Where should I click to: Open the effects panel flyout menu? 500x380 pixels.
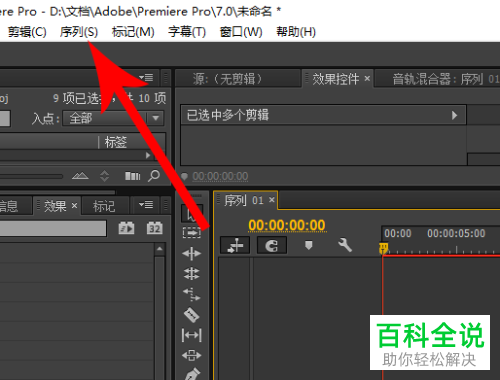point(146,204)
